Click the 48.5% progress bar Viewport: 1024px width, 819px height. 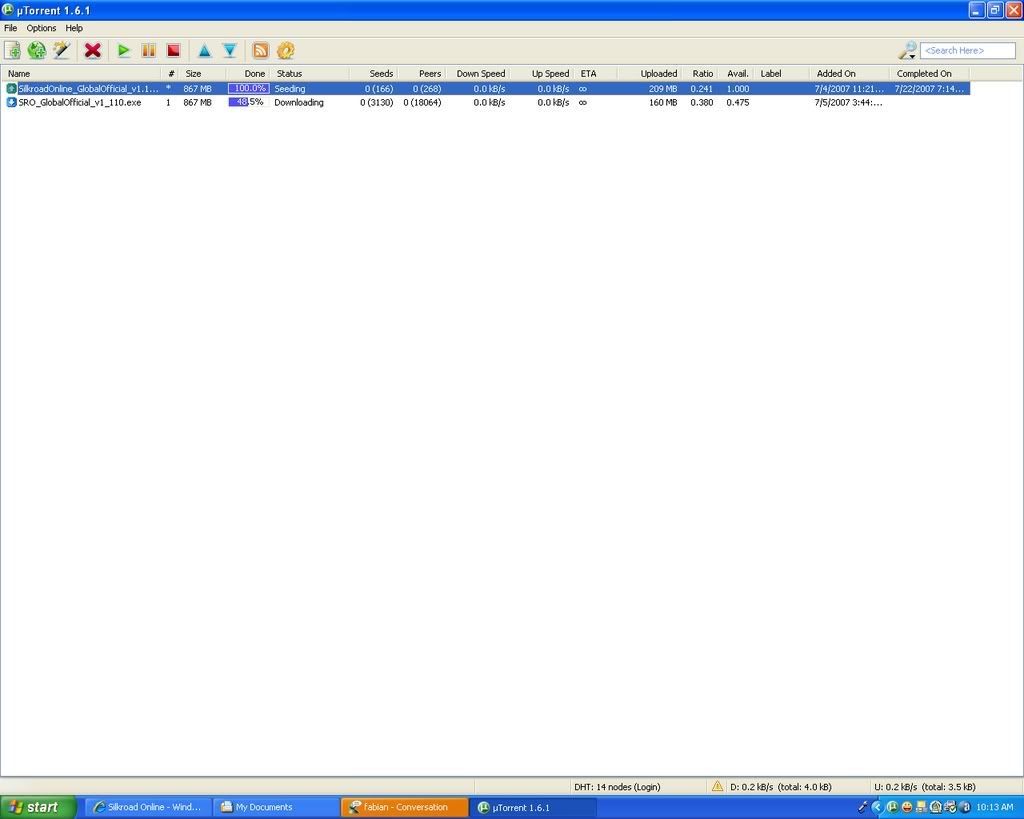click(x=248, y=102)
